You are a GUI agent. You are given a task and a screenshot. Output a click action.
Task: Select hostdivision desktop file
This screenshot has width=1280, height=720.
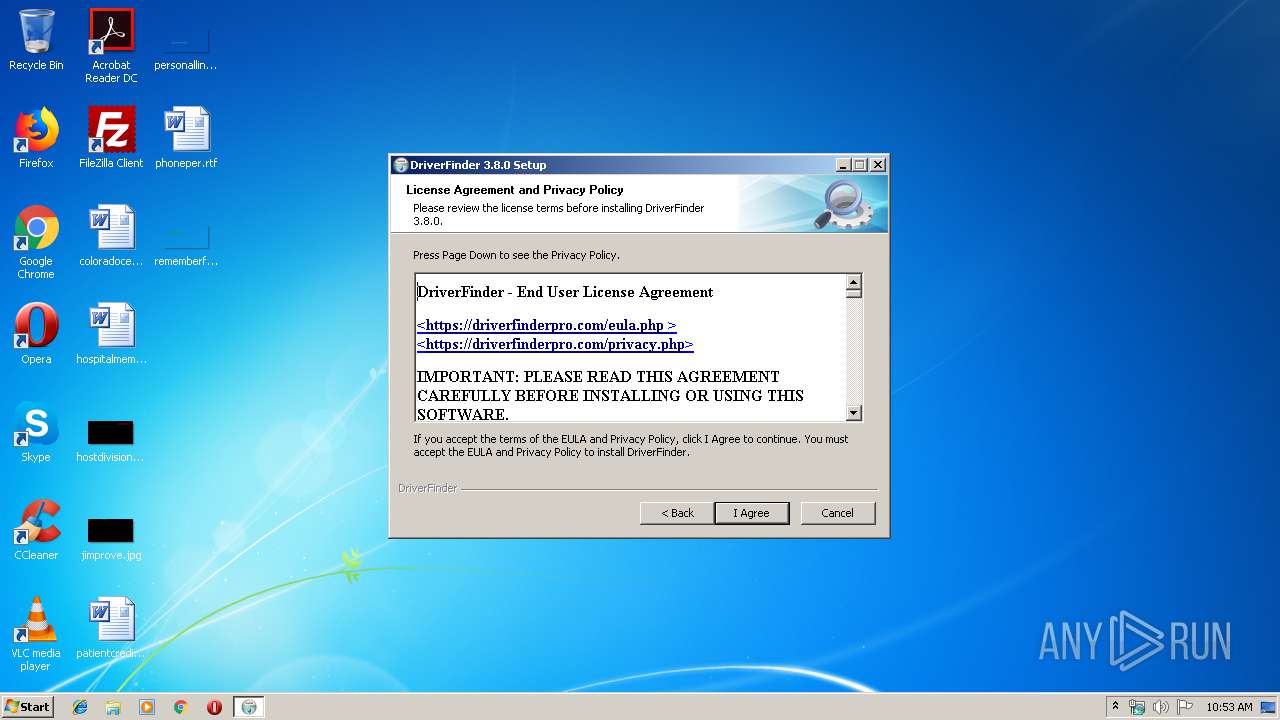tap(110, 440)
